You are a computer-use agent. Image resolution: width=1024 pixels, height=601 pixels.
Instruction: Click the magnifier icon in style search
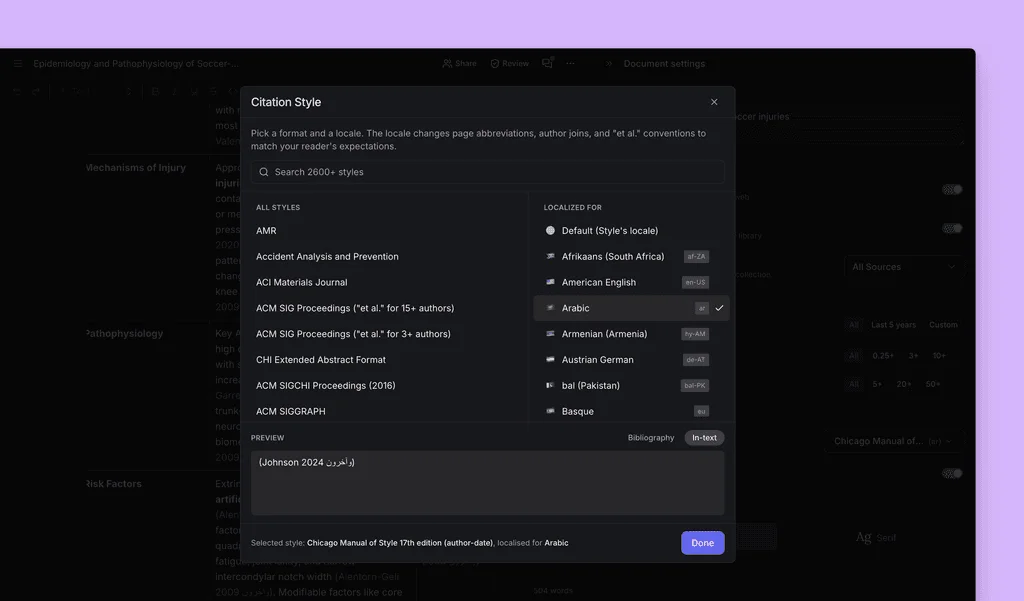[x=264, y=172]
